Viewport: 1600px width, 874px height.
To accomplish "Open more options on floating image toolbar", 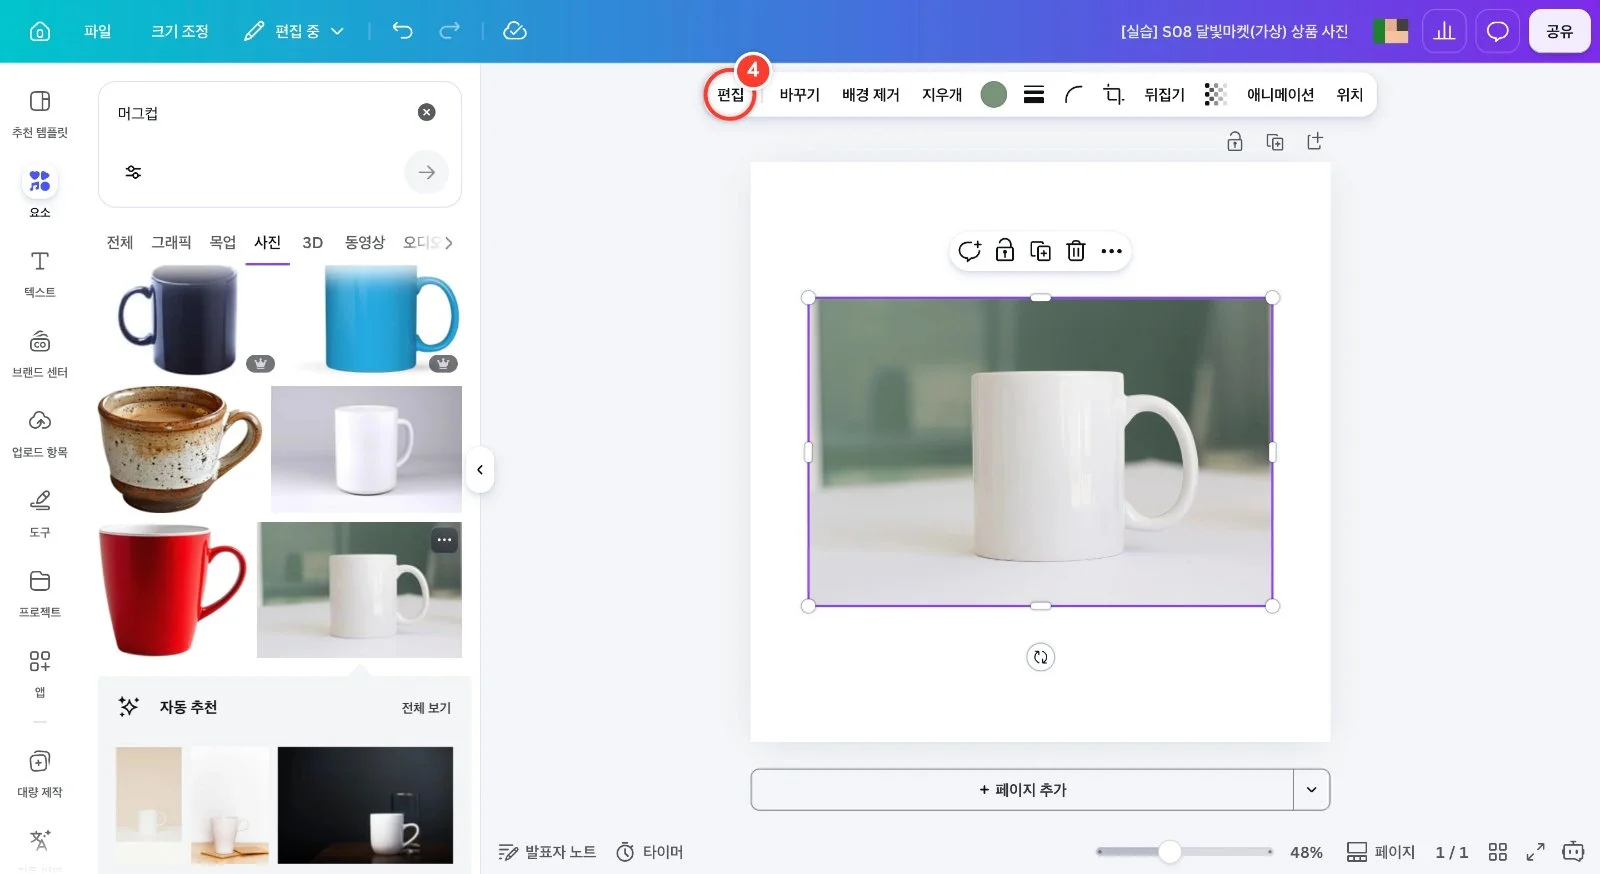I will tap(1111, 251).
